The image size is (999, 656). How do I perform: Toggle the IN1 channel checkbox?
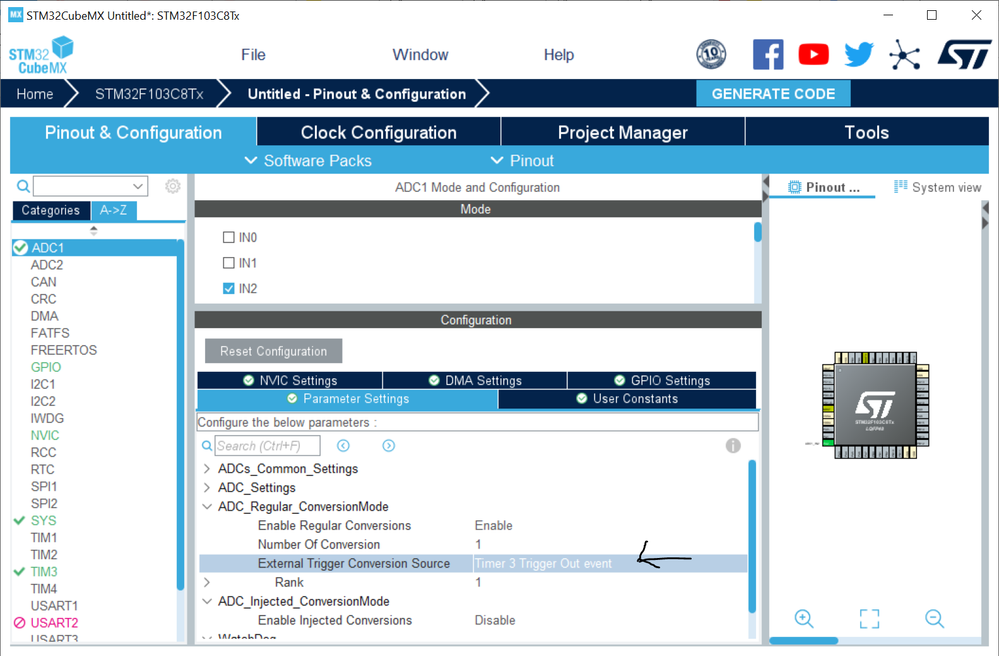click(x=229, y=263)
